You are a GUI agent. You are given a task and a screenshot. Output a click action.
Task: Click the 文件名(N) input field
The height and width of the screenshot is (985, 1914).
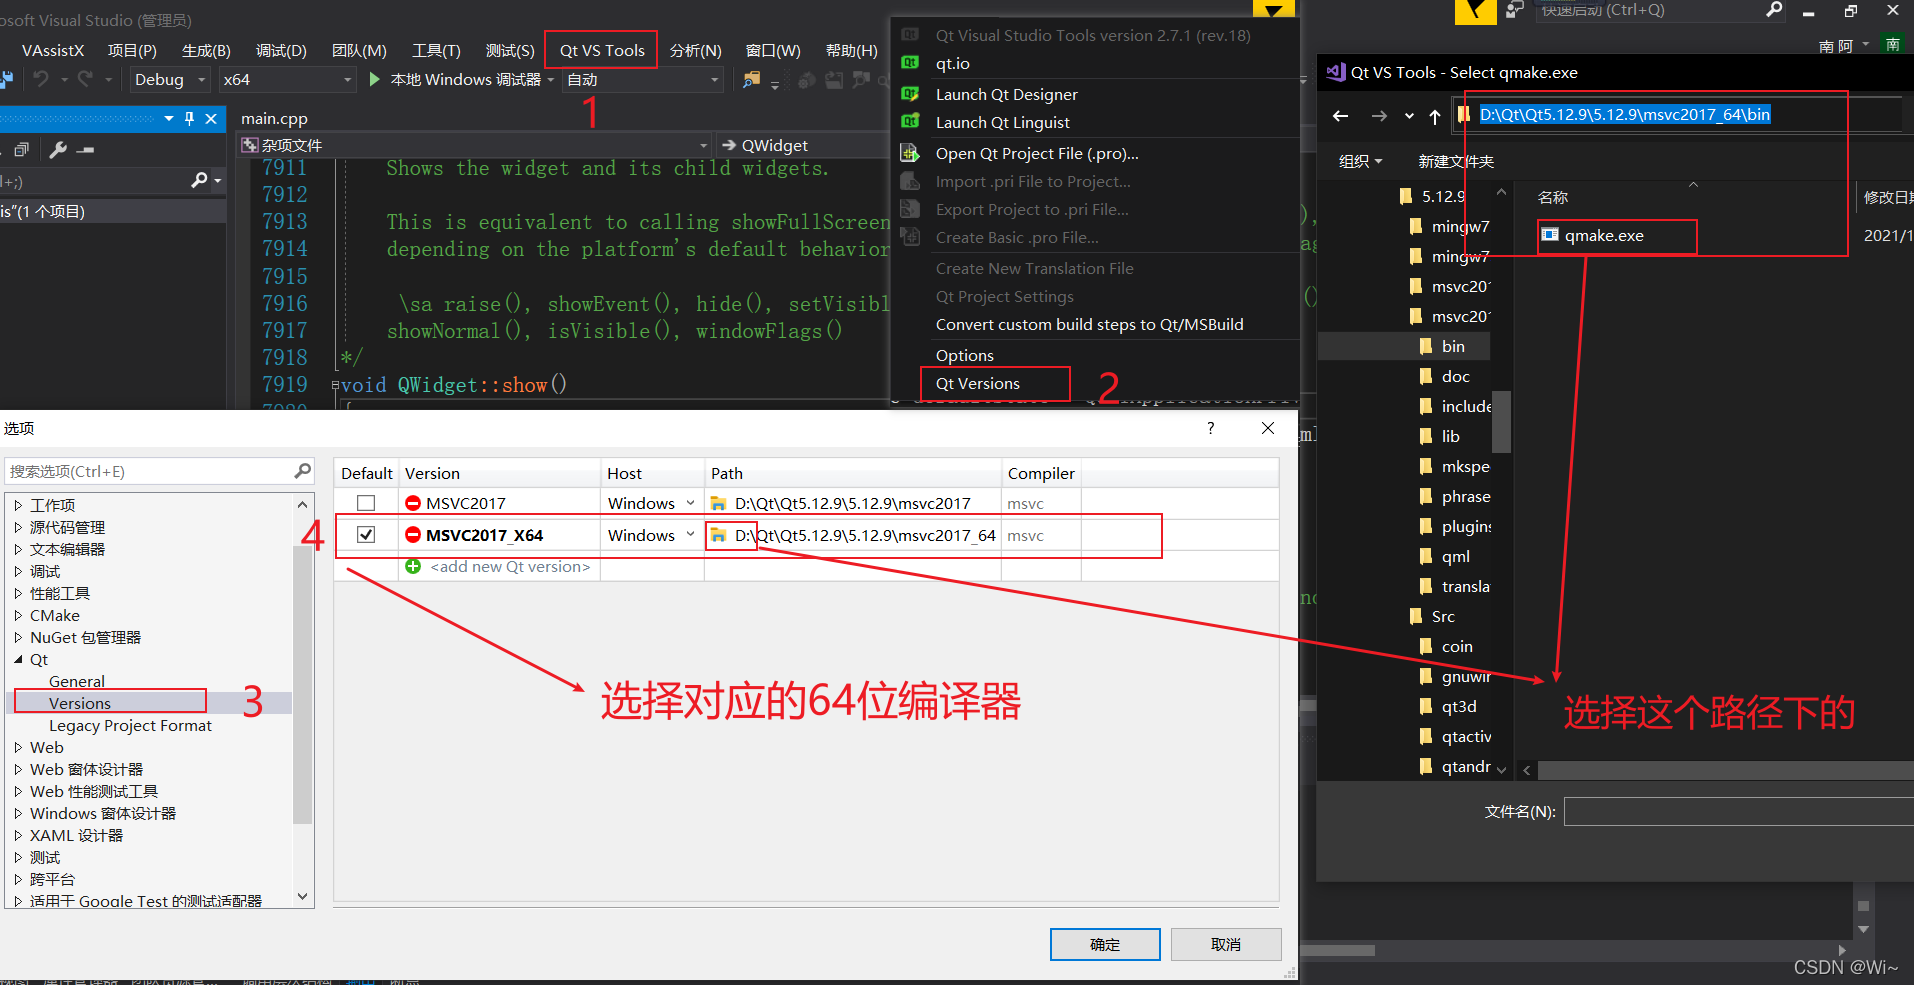tap(1738, 811)
